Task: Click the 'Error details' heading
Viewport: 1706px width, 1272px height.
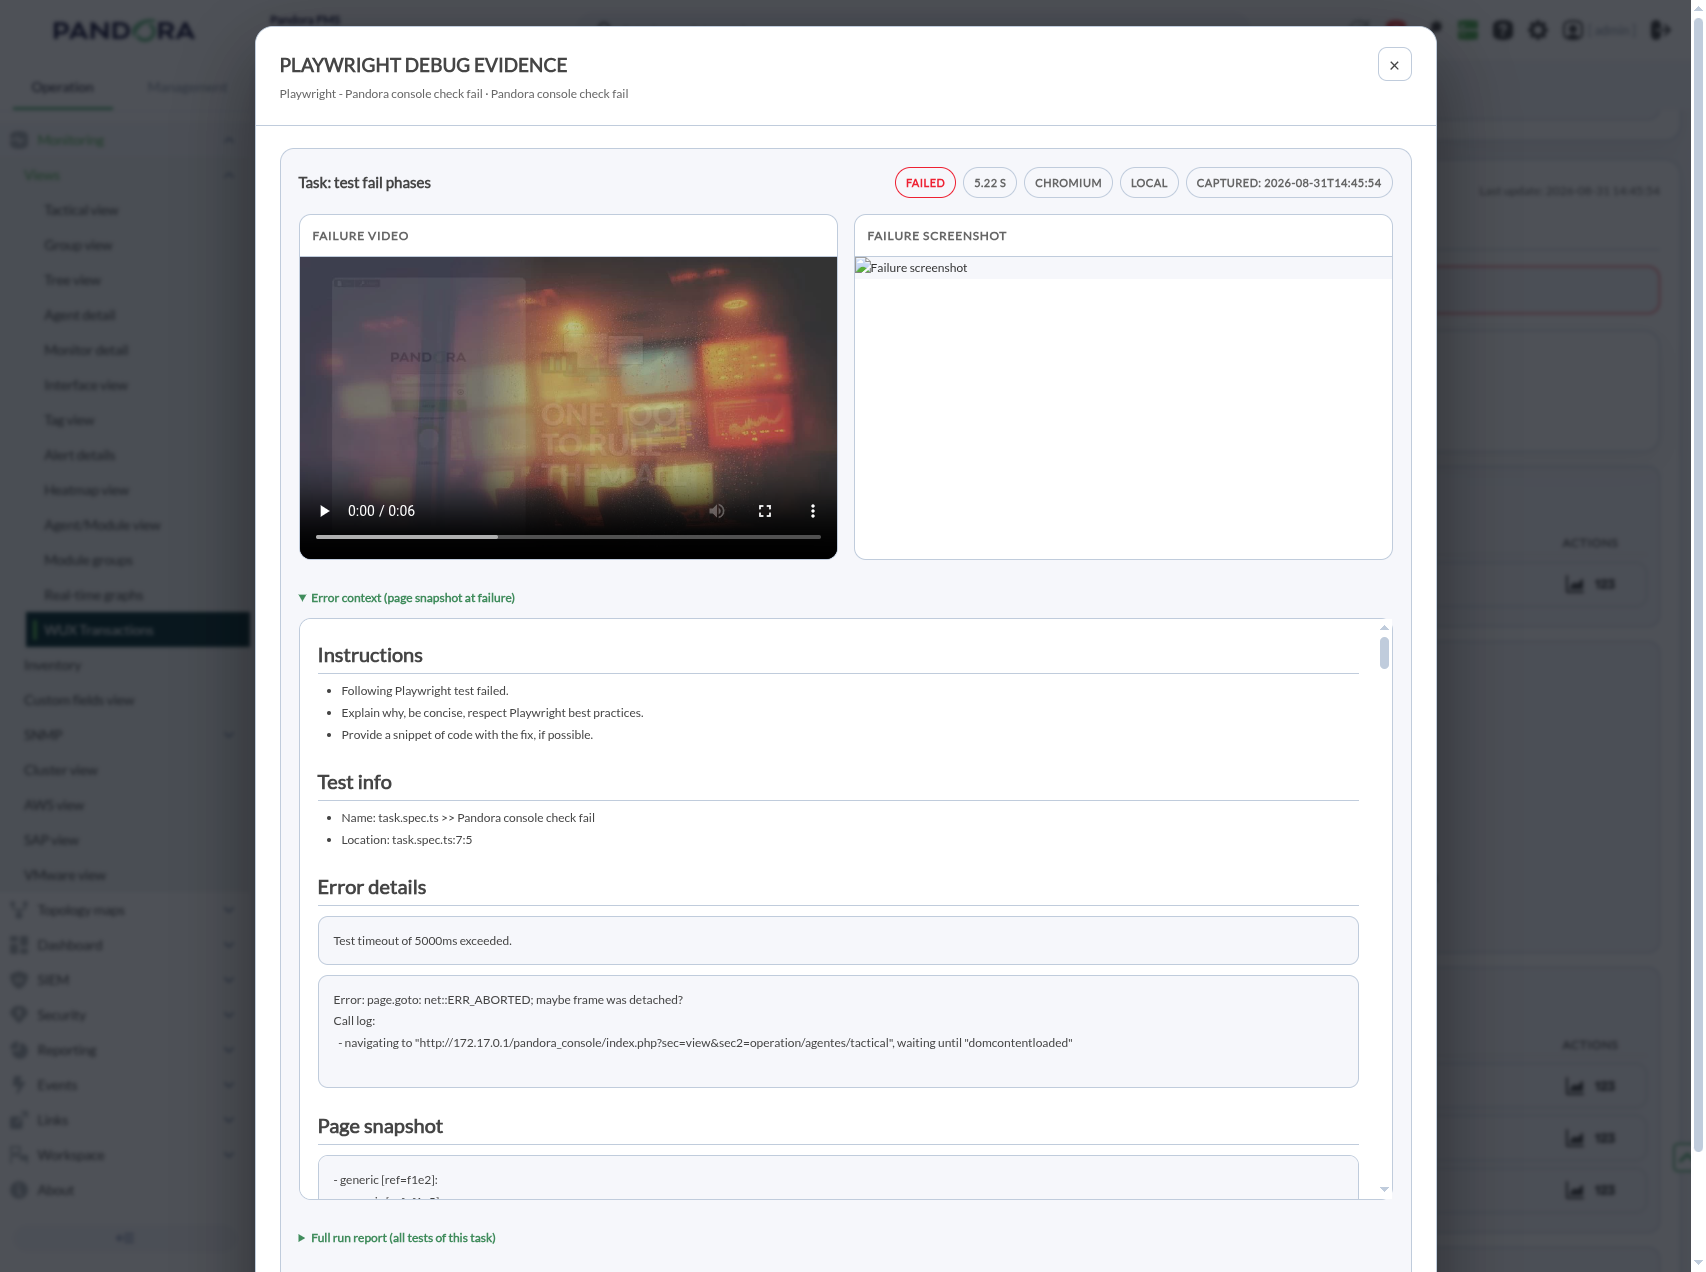Action: click(372, 887)
